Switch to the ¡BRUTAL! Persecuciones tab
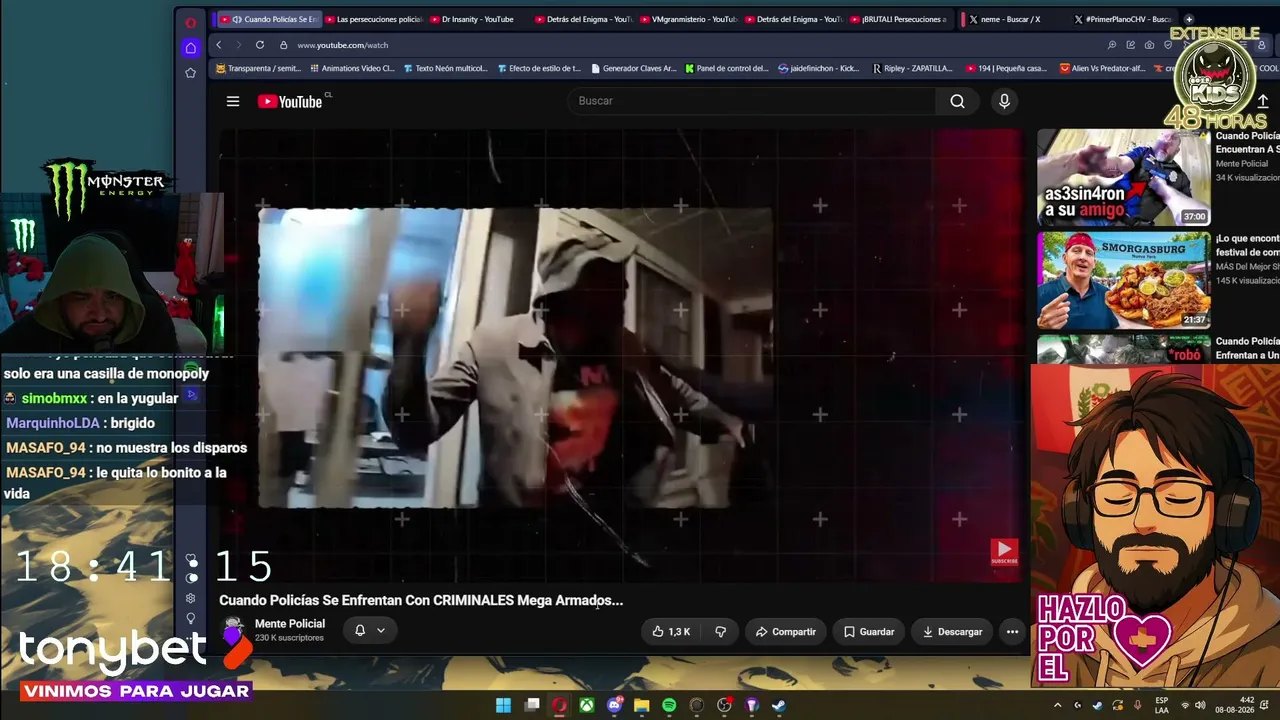Viewport: 1280px width, 720px height. [897, 19]
